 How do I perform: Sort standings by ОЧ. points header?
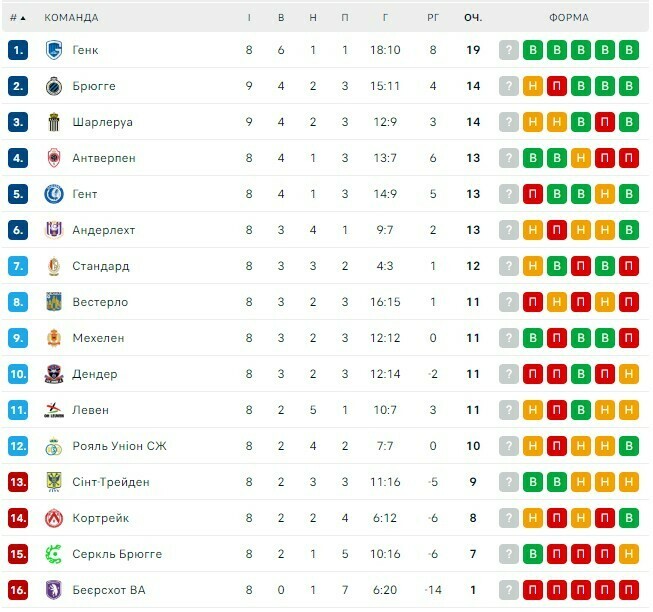point(473,18)
